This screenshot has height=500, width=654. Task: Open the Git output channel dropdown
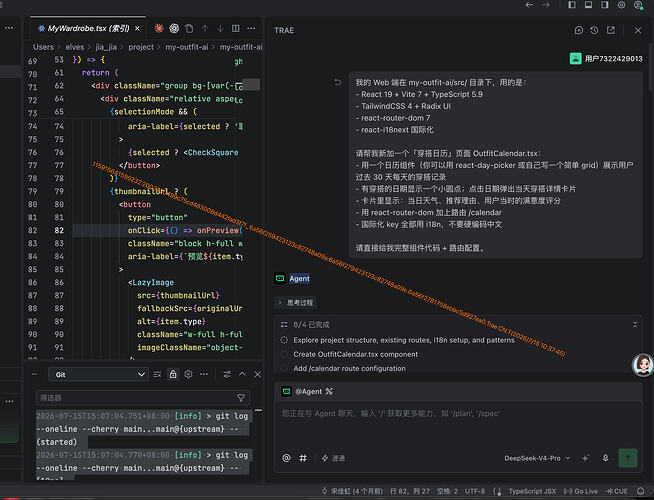(98, 374)
